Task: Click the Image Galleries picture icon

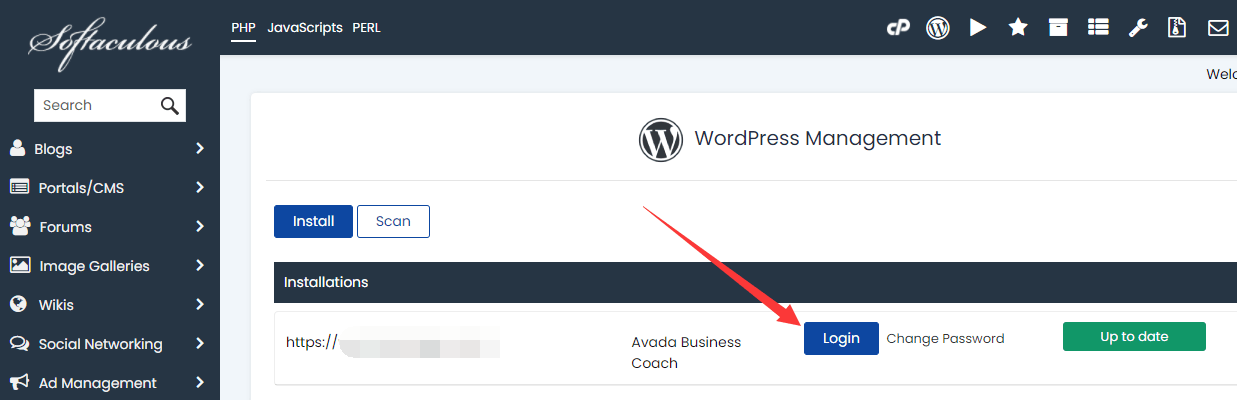Action: [20, 265]
